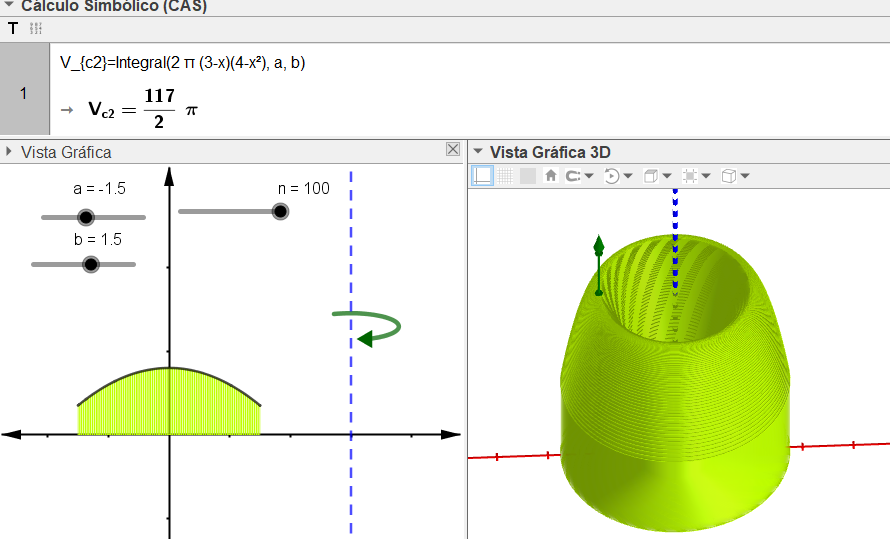This screenshot has height=539, width=890.
Task: Click the projection type cube icon
Action: tap(729, 176)
